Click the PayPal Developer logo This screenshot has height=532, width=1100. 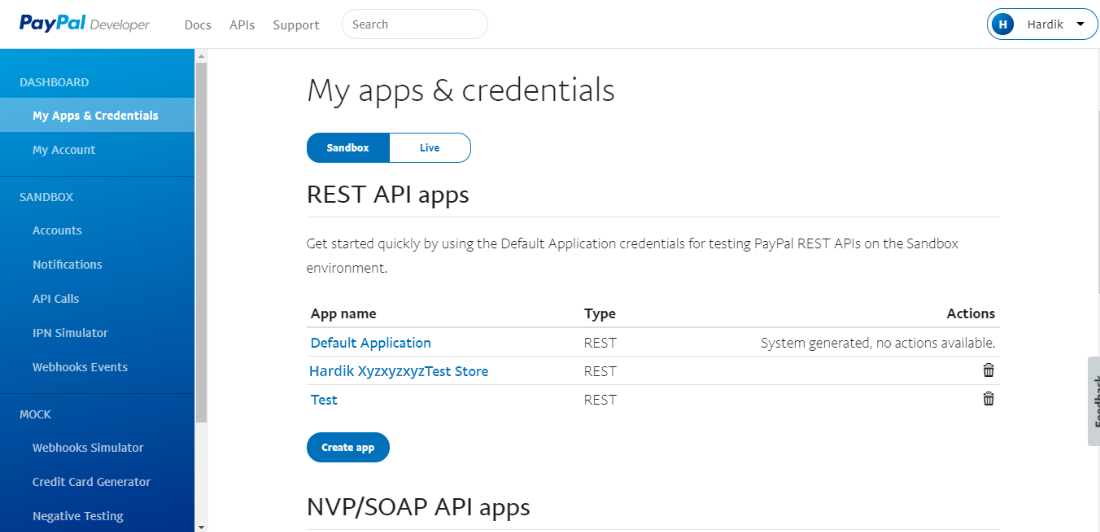coord(84,24)
